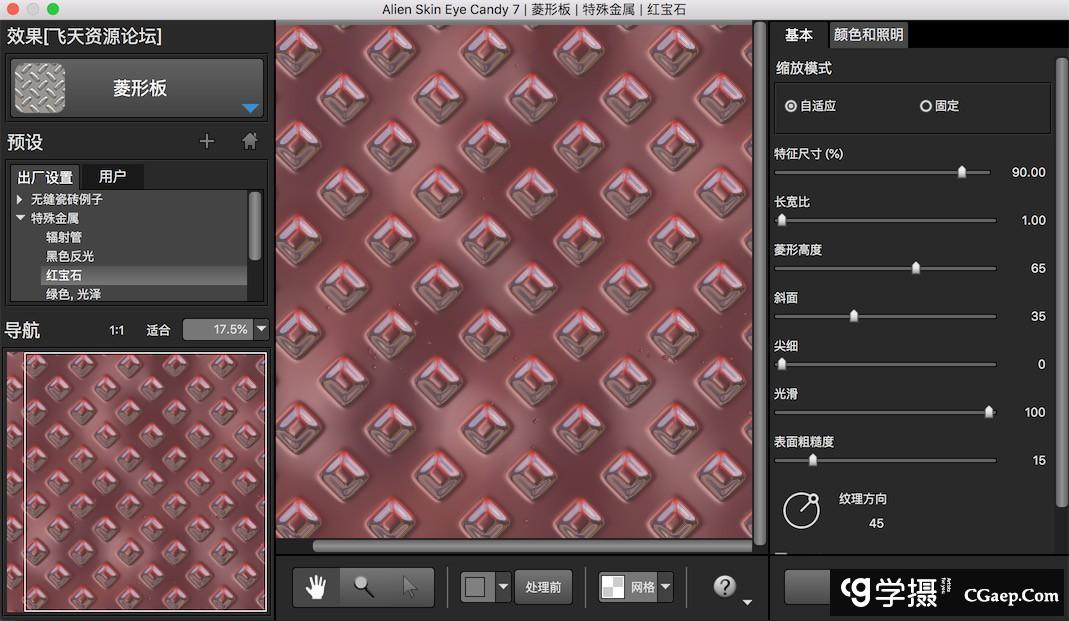Select the Zoom magnifier tool
Viewport: 1069px width, 621px height.
(364, 587)
